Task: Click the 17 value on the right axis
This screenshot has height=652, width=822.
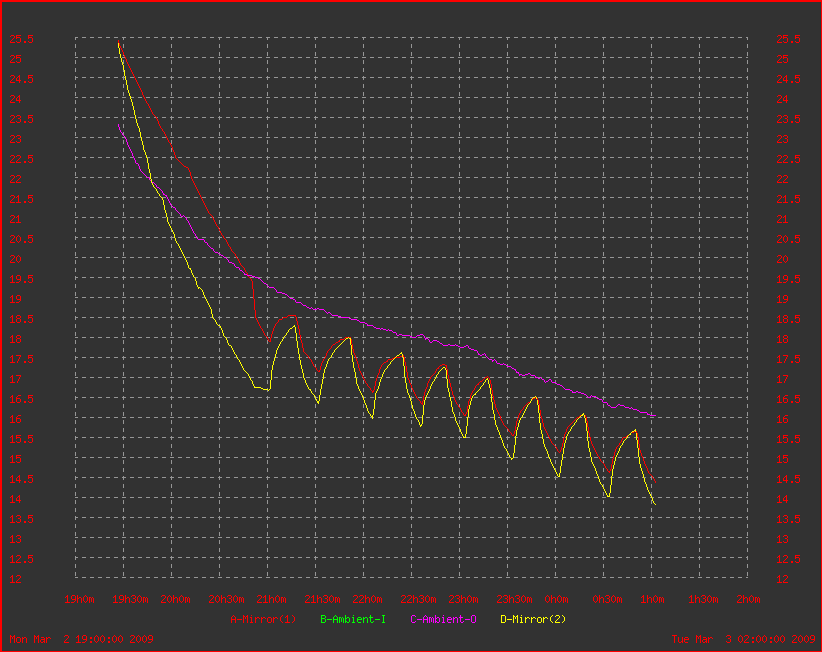Action: (x=782, y=379)
